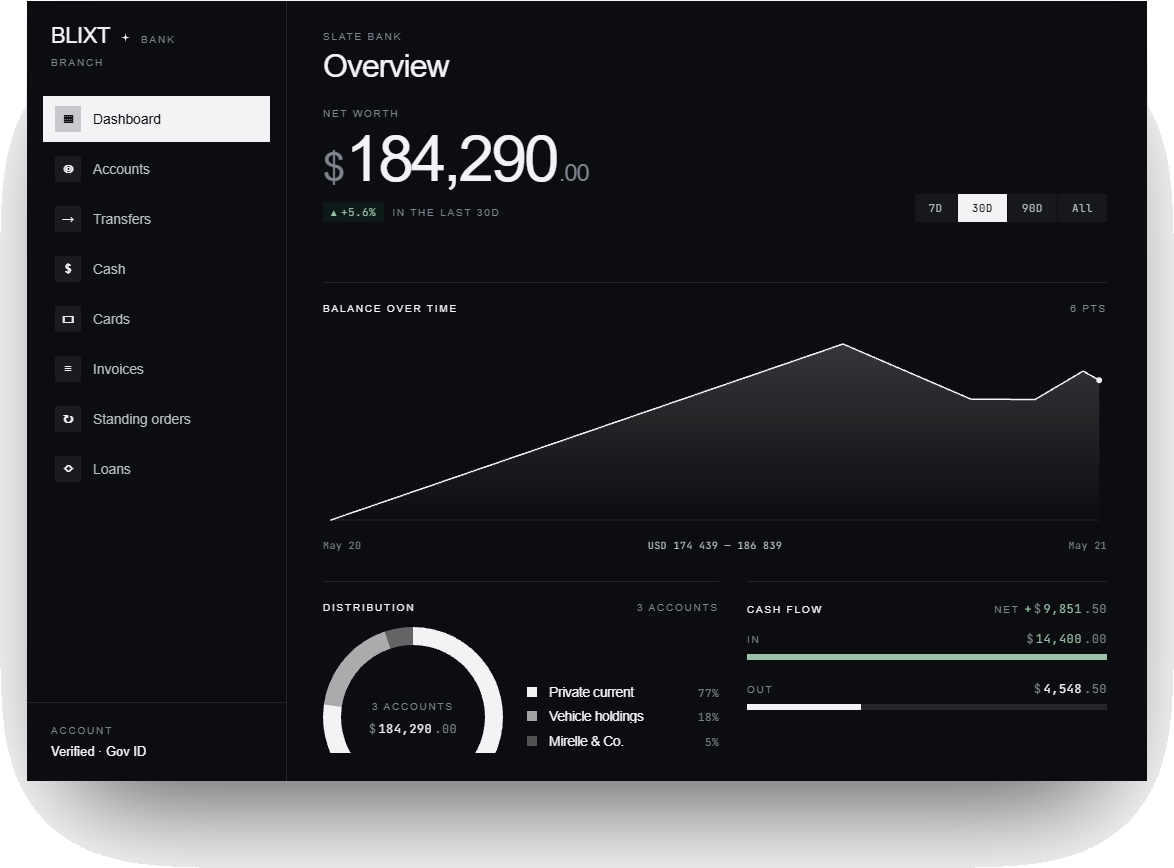
Task: Click the Dashboard grid icon in sidebar
Action: point(68,119)
